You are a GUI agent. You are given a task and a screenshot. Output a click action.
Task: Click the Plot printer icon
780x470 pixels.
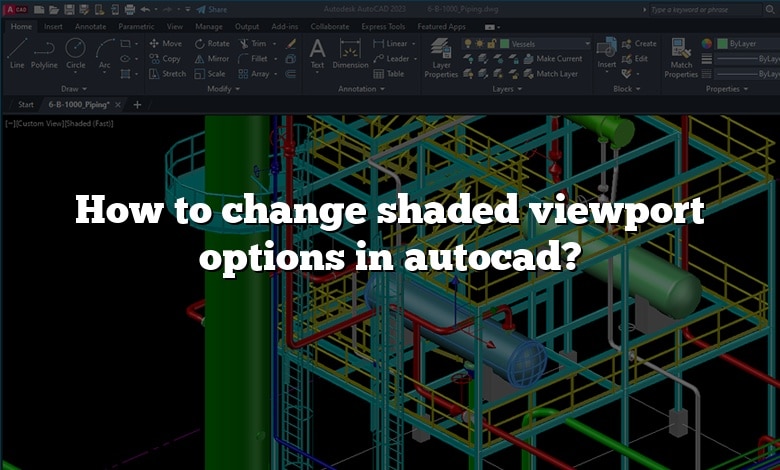[x=130, y=9]
